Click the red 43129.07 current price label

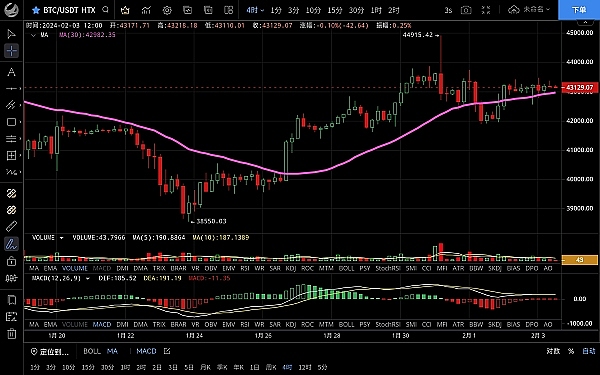(x=579, y=88)
